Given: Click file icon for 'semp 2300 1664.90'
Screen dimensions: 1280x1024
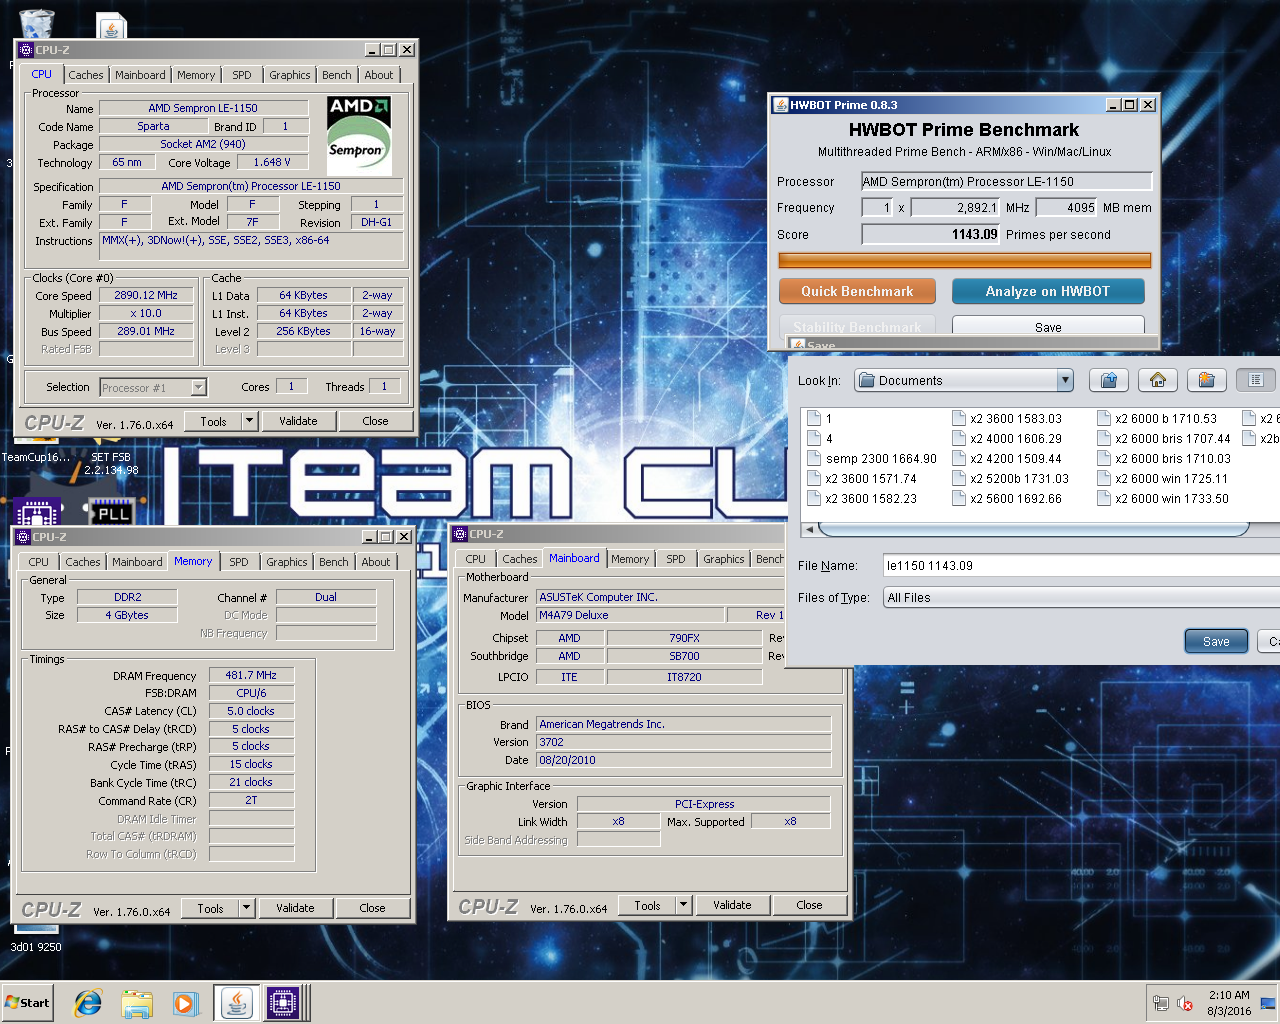Looking at the screenshot, I should [813, 459].
